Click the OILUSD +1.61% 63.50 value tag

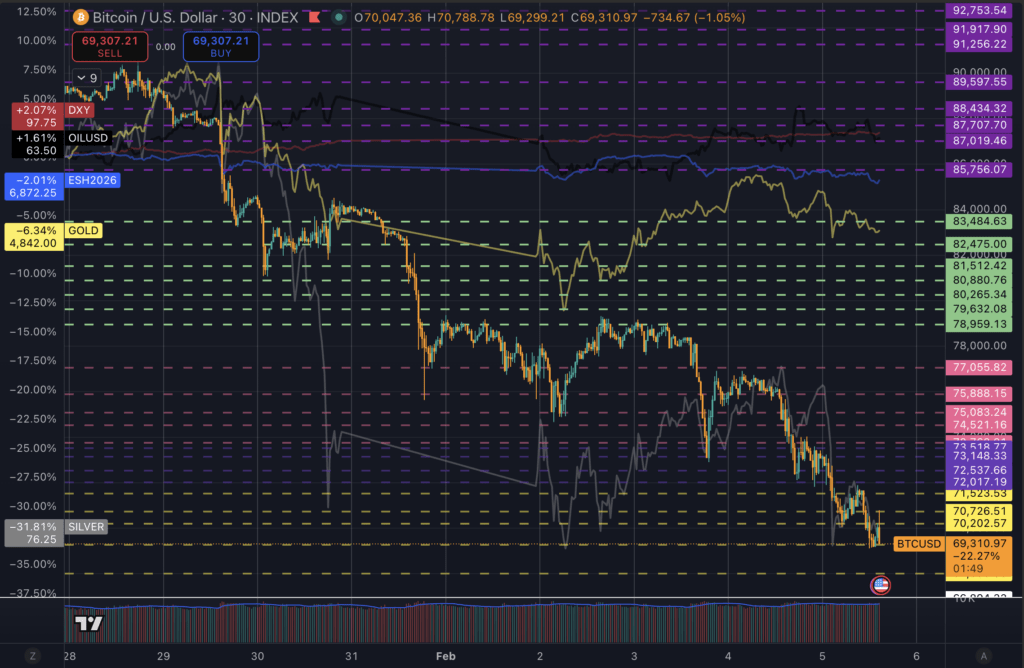coord(37,144)
